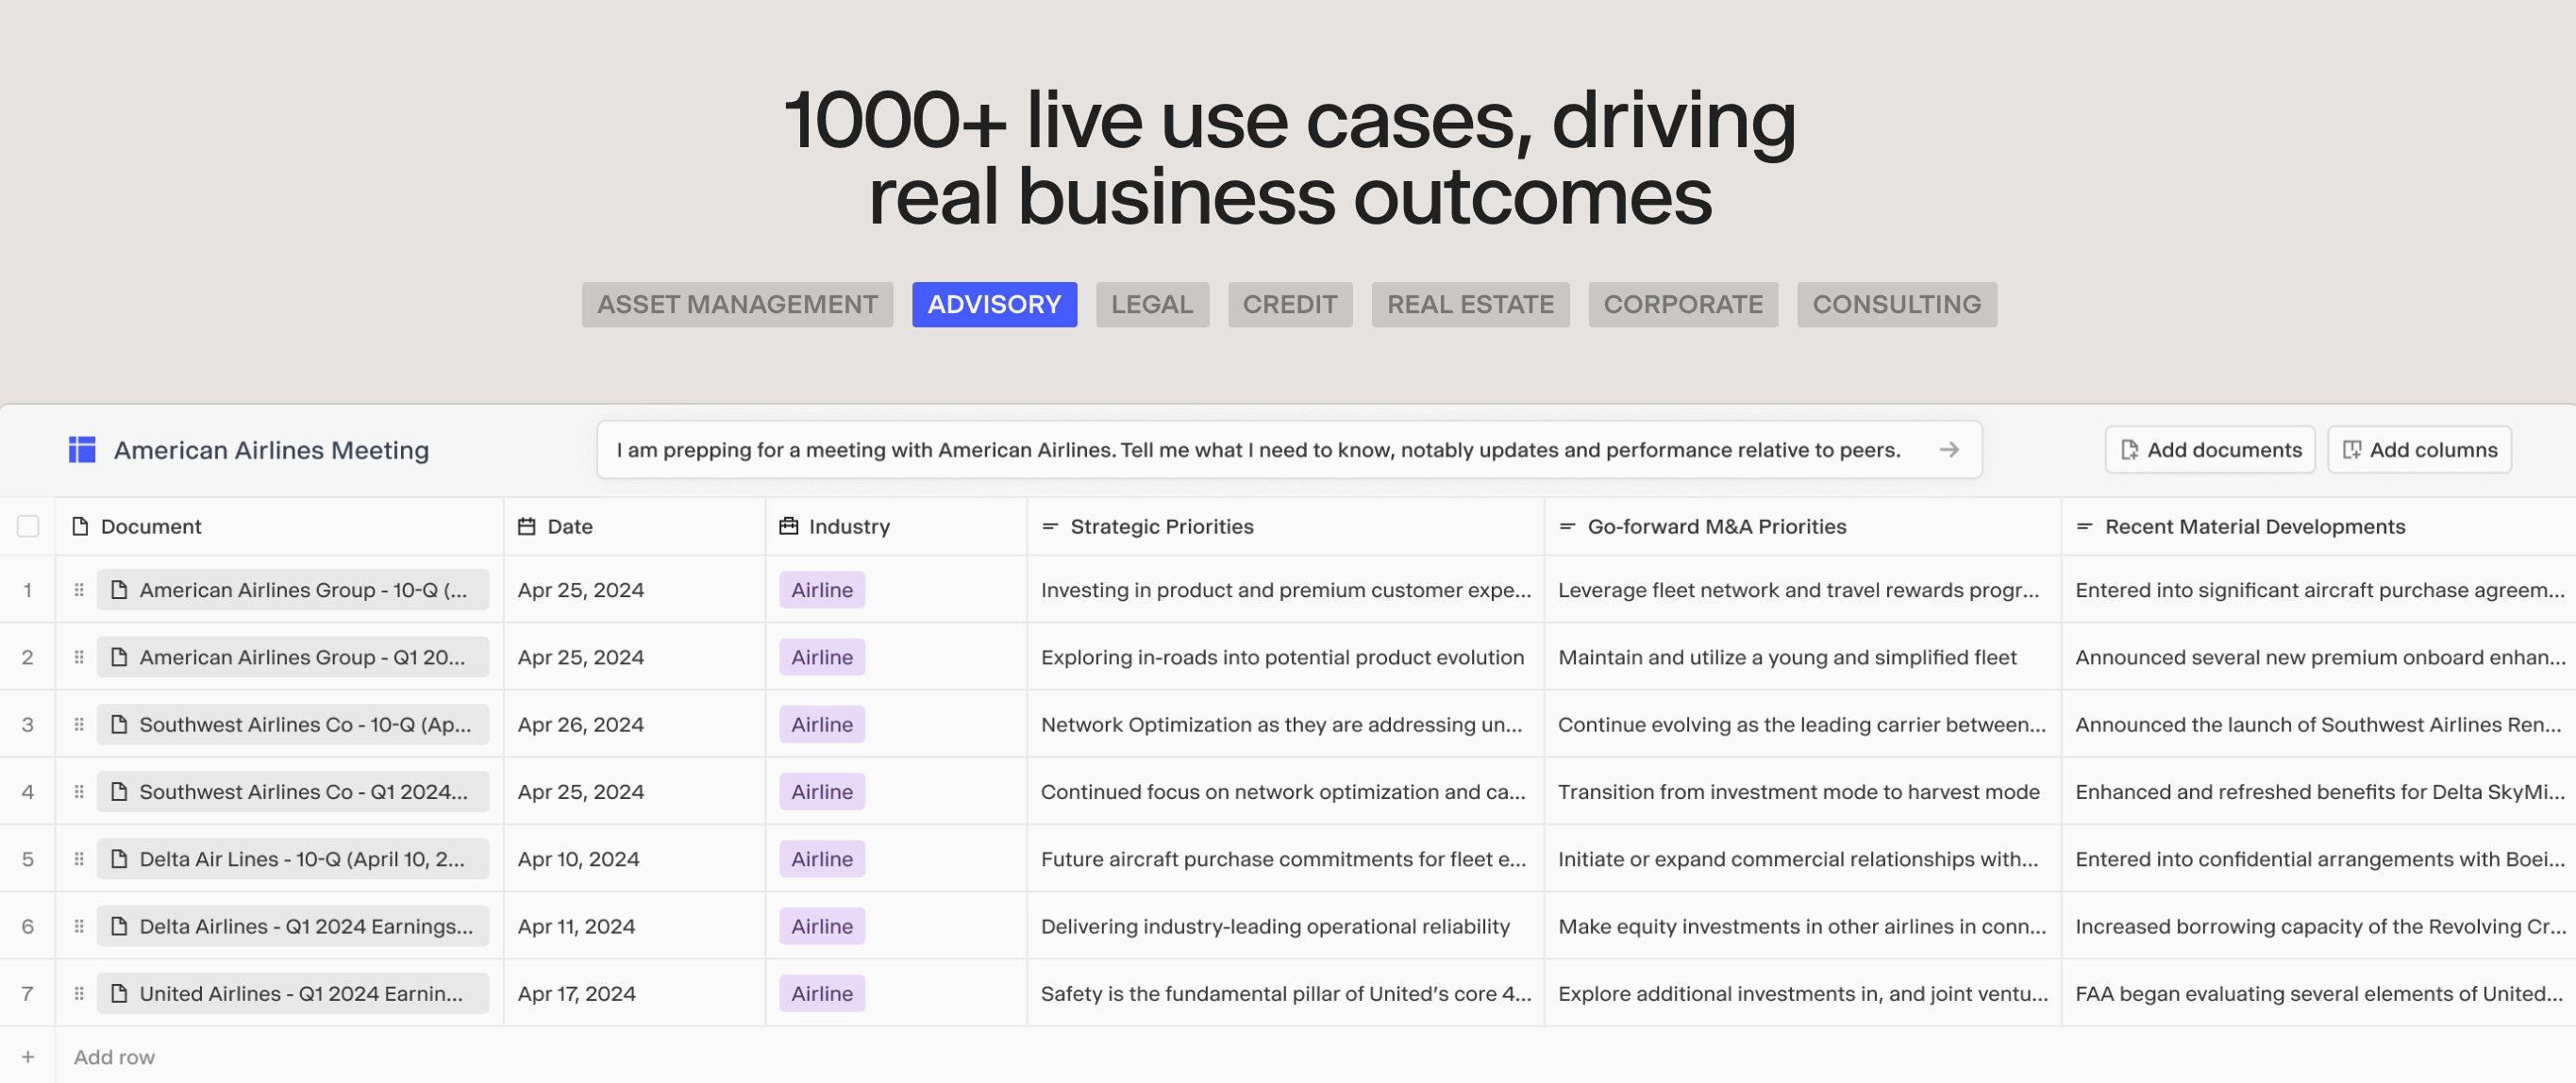Click the file icon of Delta Airlines Q1 2024 Earnings
This screenshot has height=1083, width=2576.
pyautogui.click(x=119, y=926)
